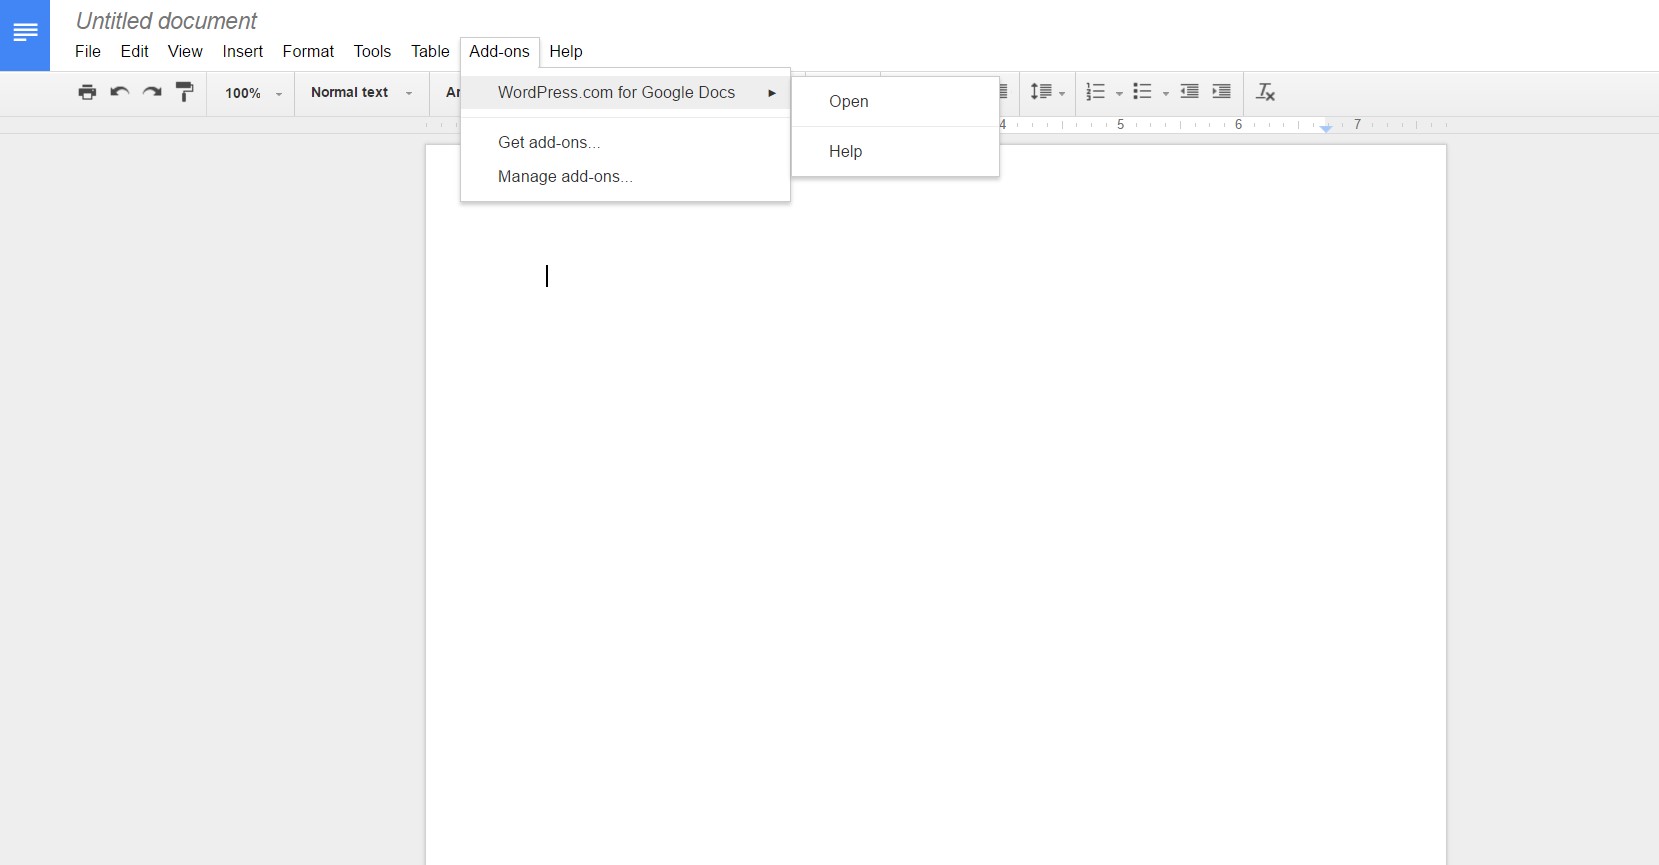Click the Numbered list icon
Image resolution: width=1659 pixels, height=865 pixels.
click(1096, 92)
